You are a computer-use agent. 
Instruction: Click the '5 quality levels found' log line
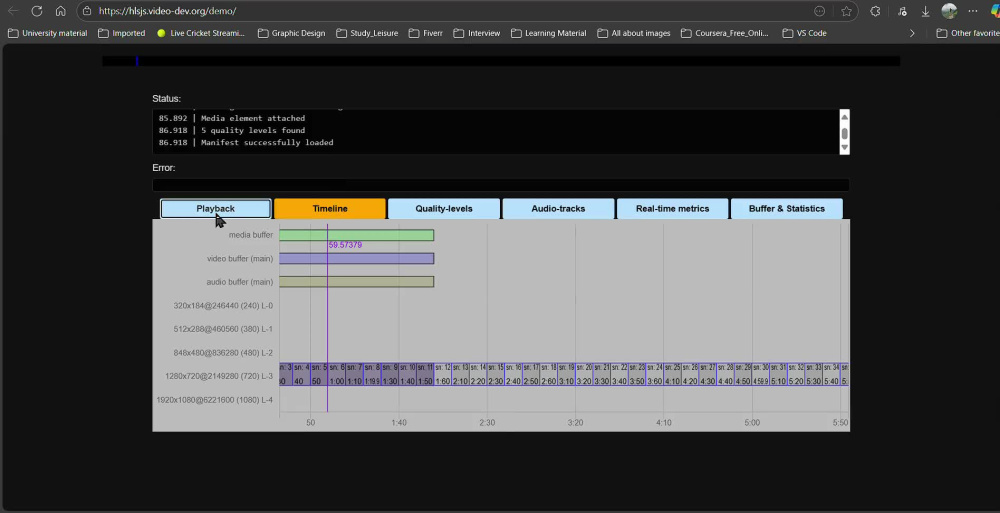(x=253, y=130)
